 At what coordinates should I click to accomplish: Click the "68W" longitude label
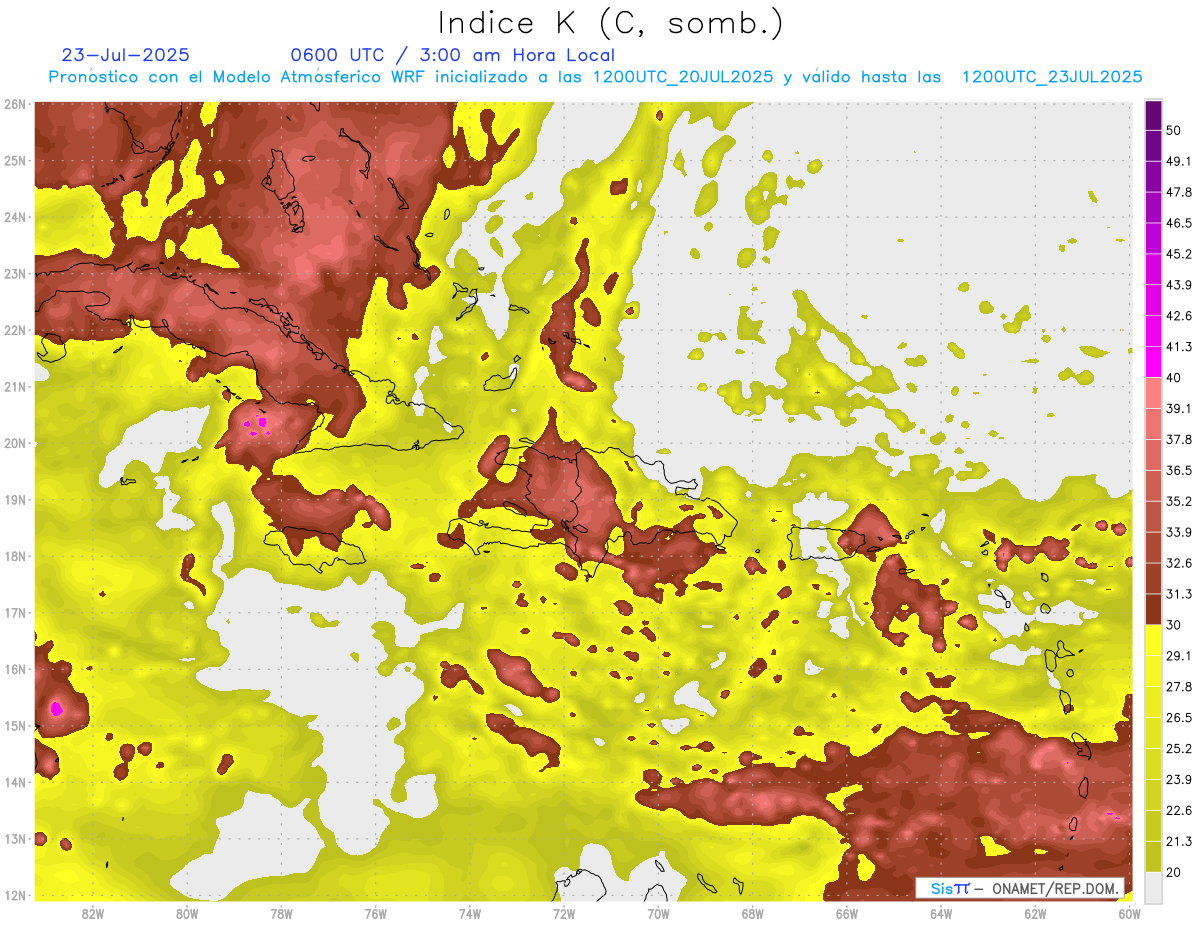(x=753, y=913)
